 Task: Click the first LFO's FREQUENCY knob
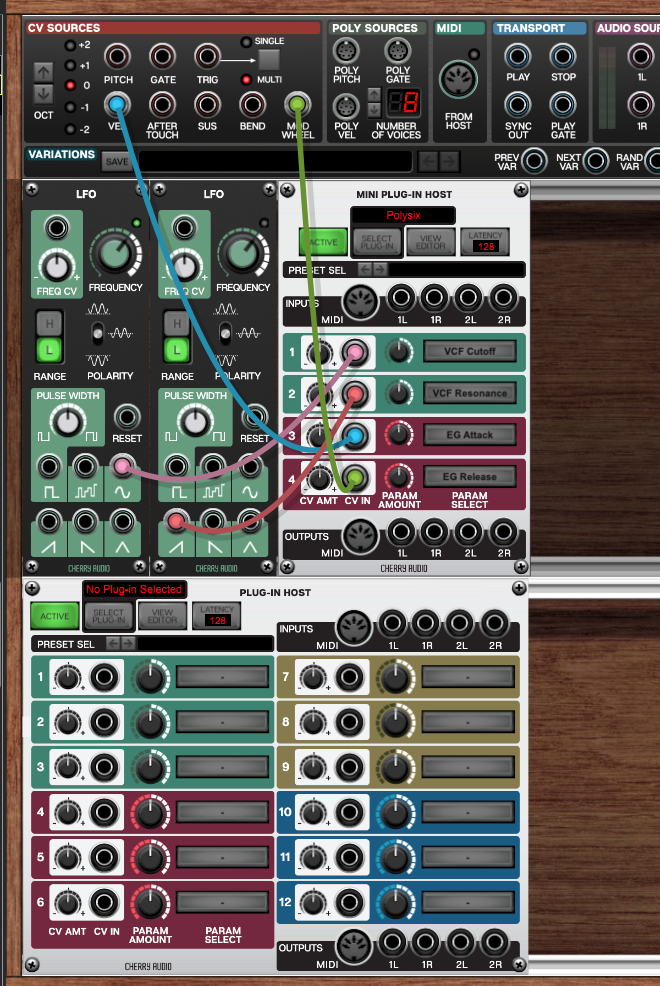pyautogui.click(x=115, y=254)
